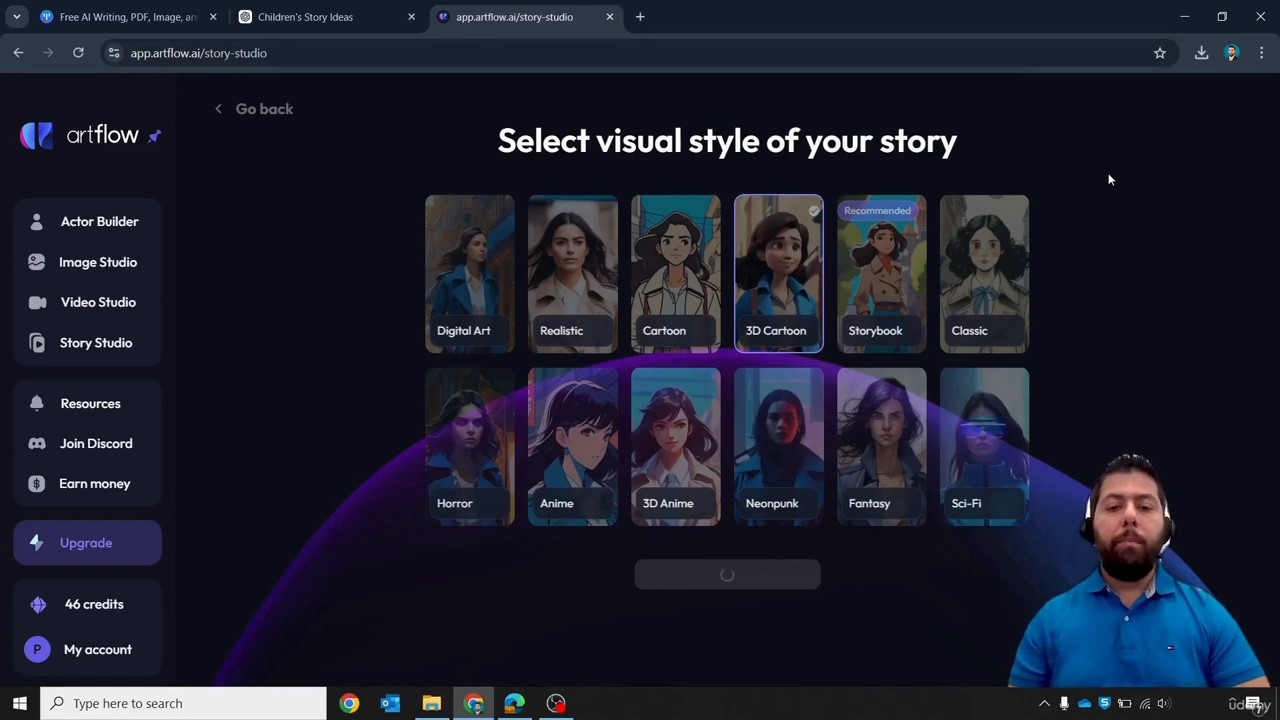Viewport: 1280px width, 720px height.
Task: Open the Story Studio label
Action: tap(96, 343)
